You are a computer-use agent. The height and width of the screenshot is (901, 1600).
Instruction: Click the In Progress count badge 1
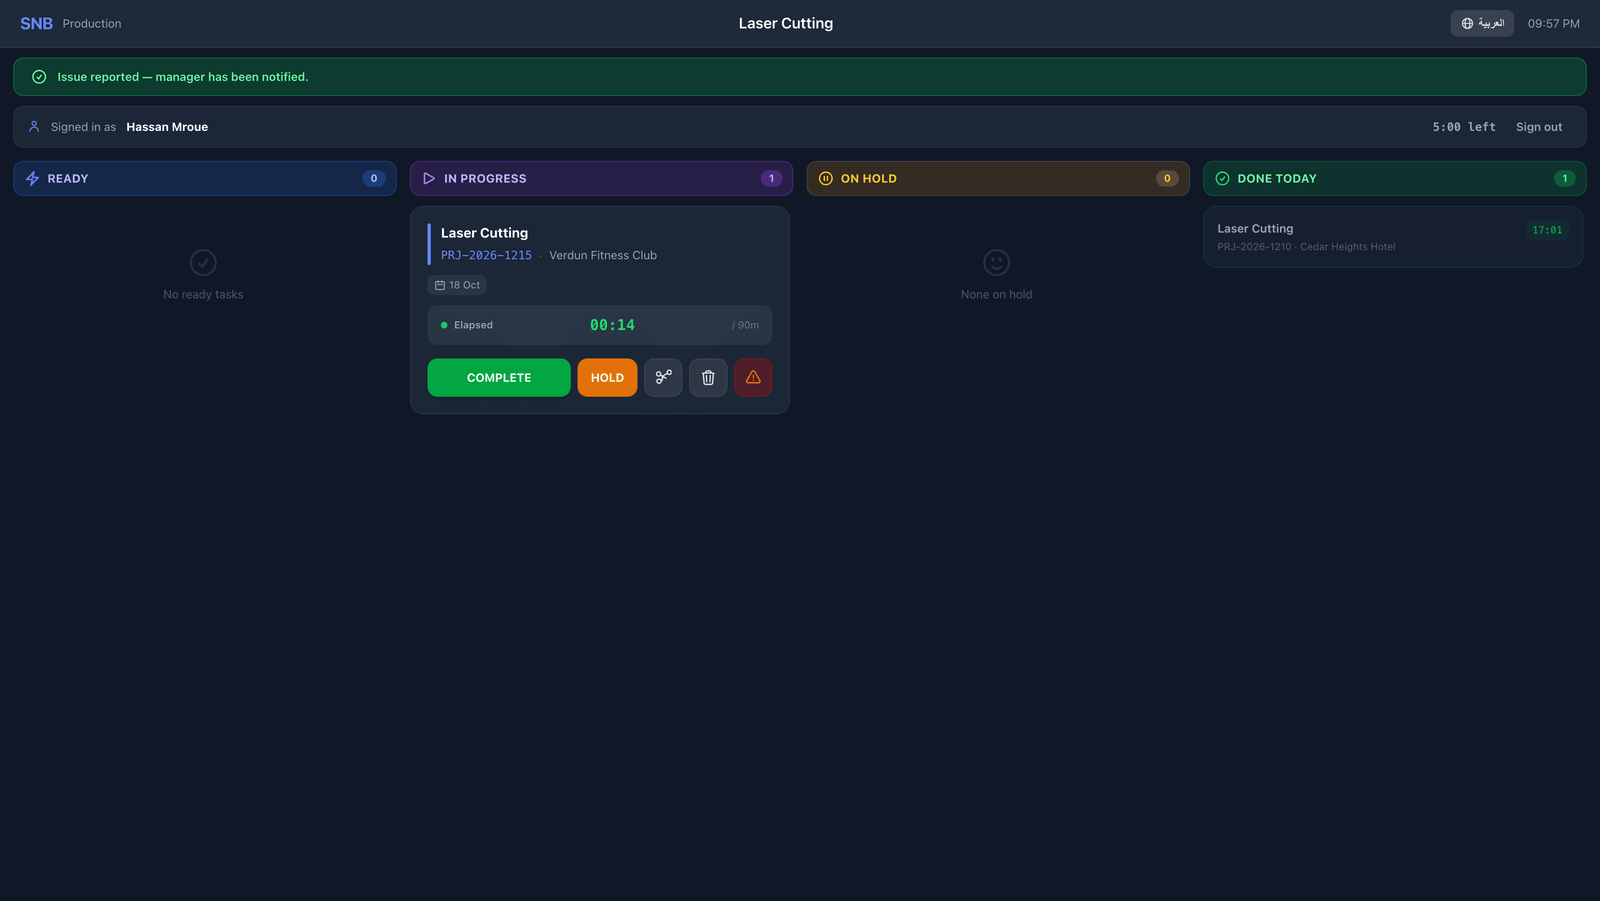771,178
